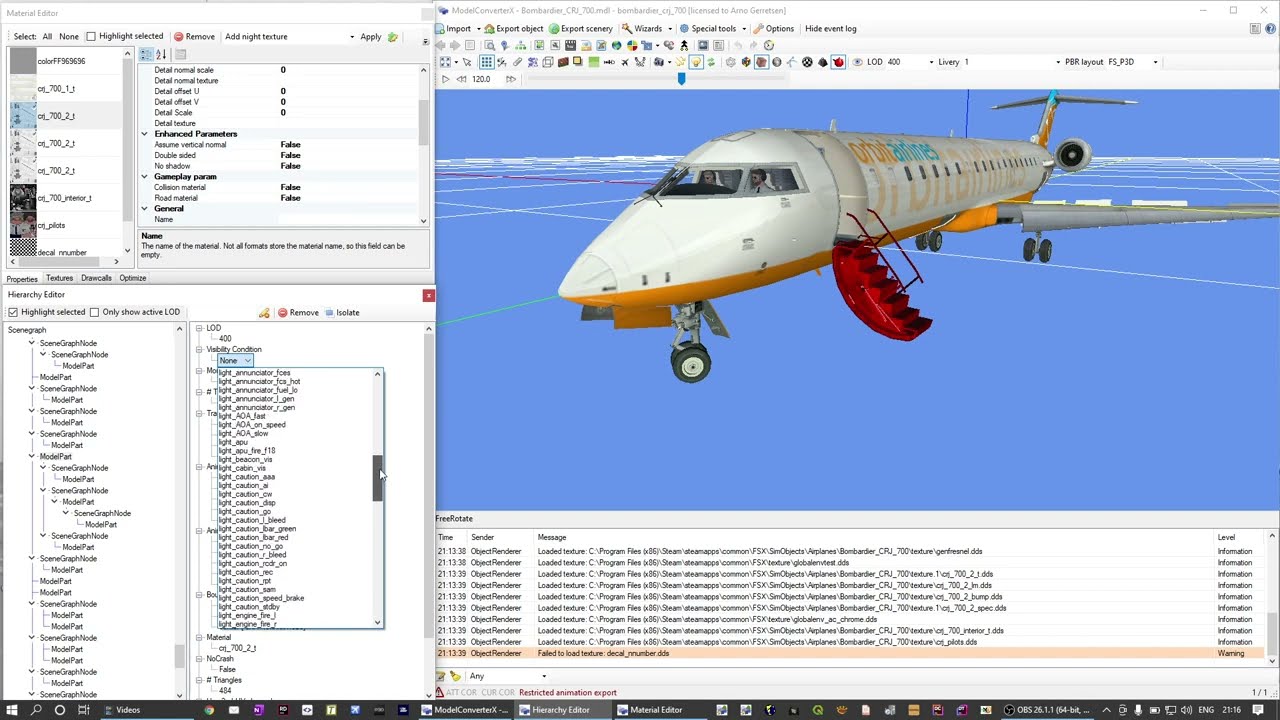Click the green apply icon in Material Editor
This screenshot has width=1280, height=720.
[393, 37]
